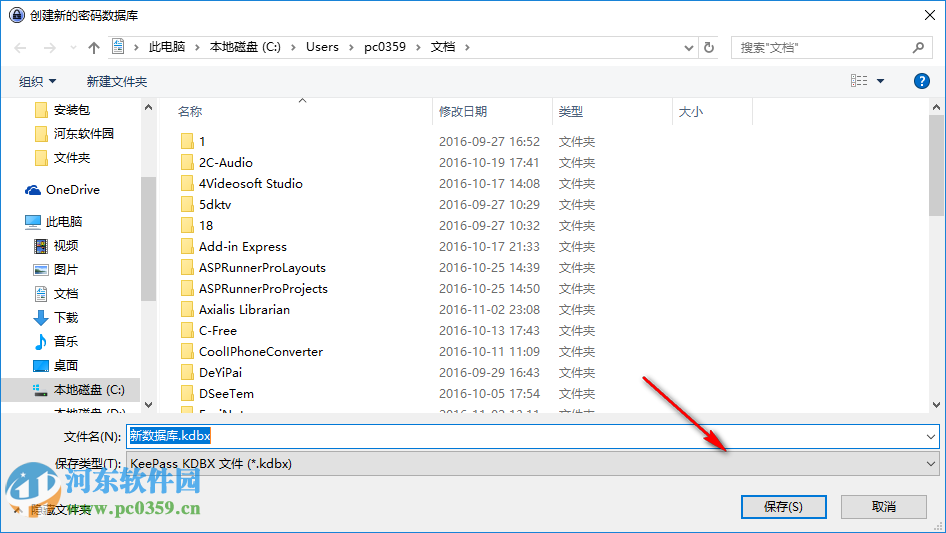
Task: Select the 5dktv folder icon
Action: pos(188,205)
